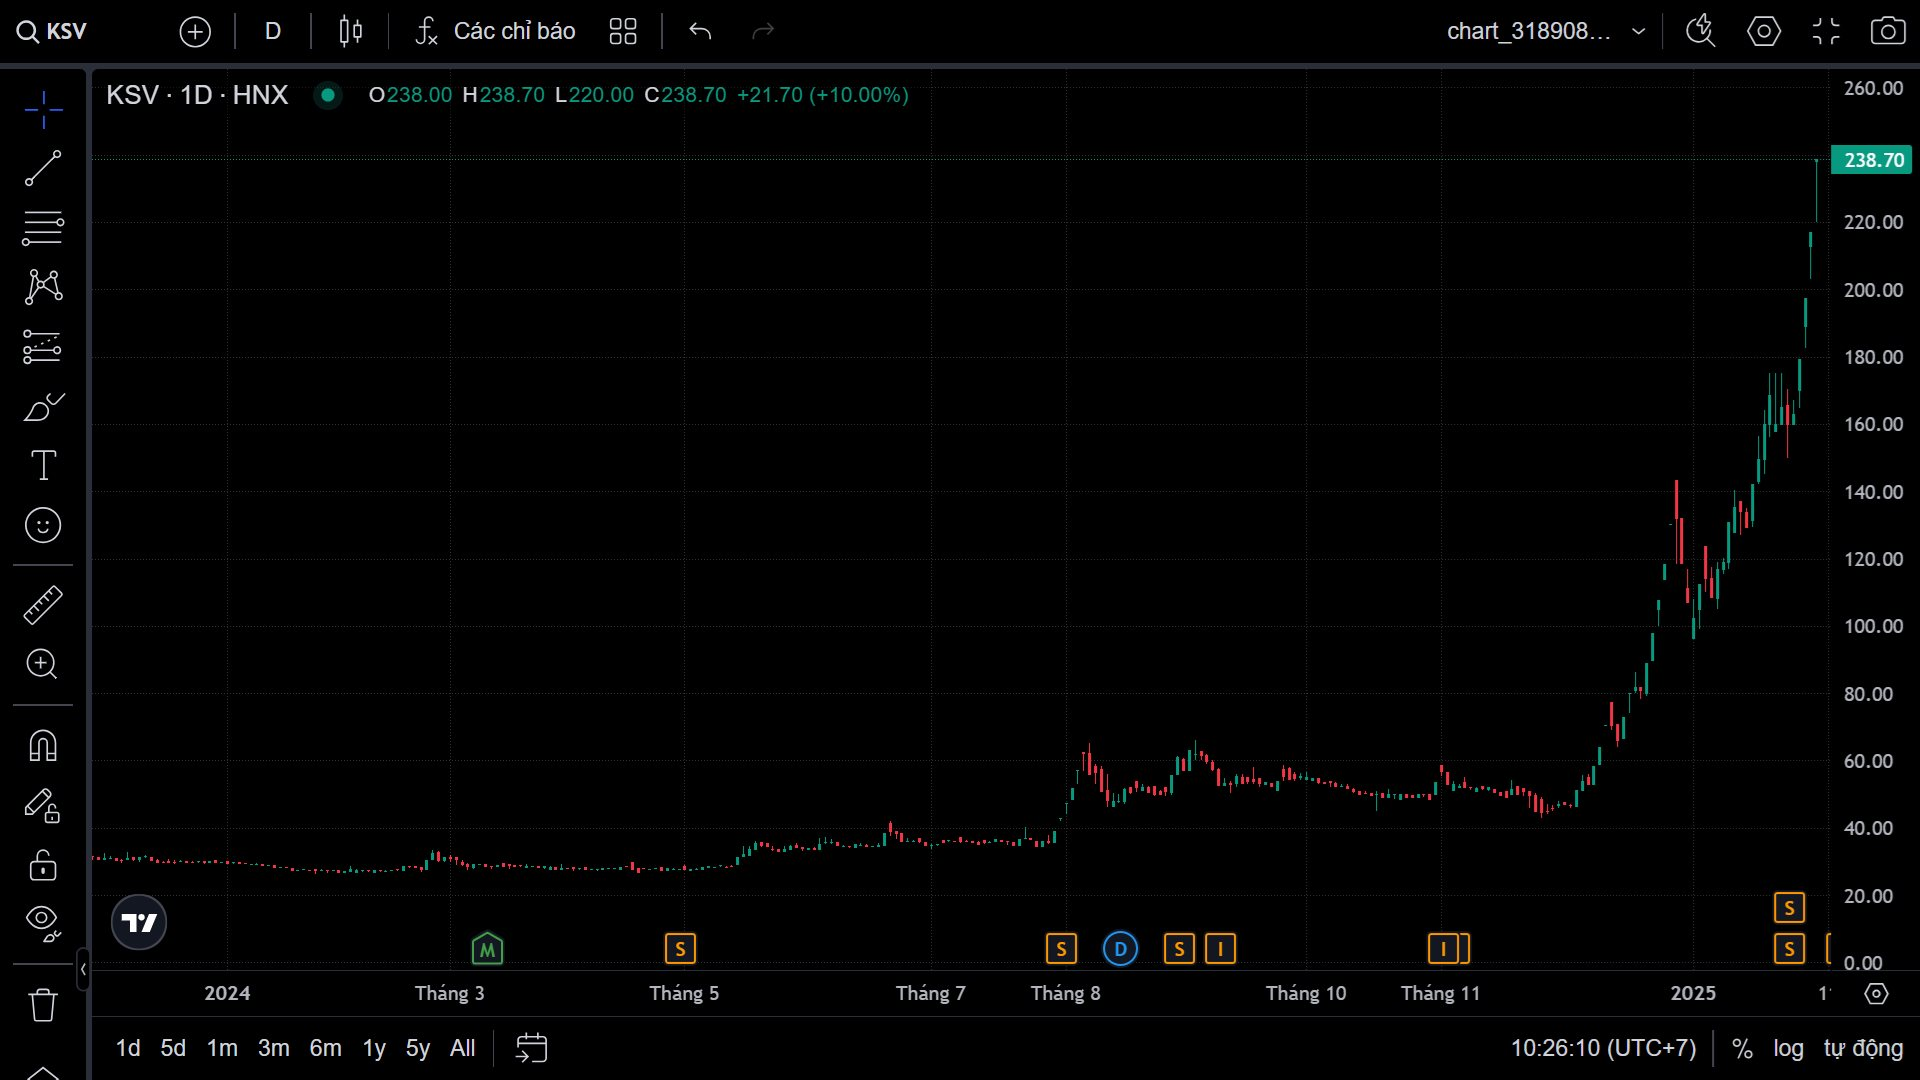Select the trend line drawing tool

click(43, 168)
